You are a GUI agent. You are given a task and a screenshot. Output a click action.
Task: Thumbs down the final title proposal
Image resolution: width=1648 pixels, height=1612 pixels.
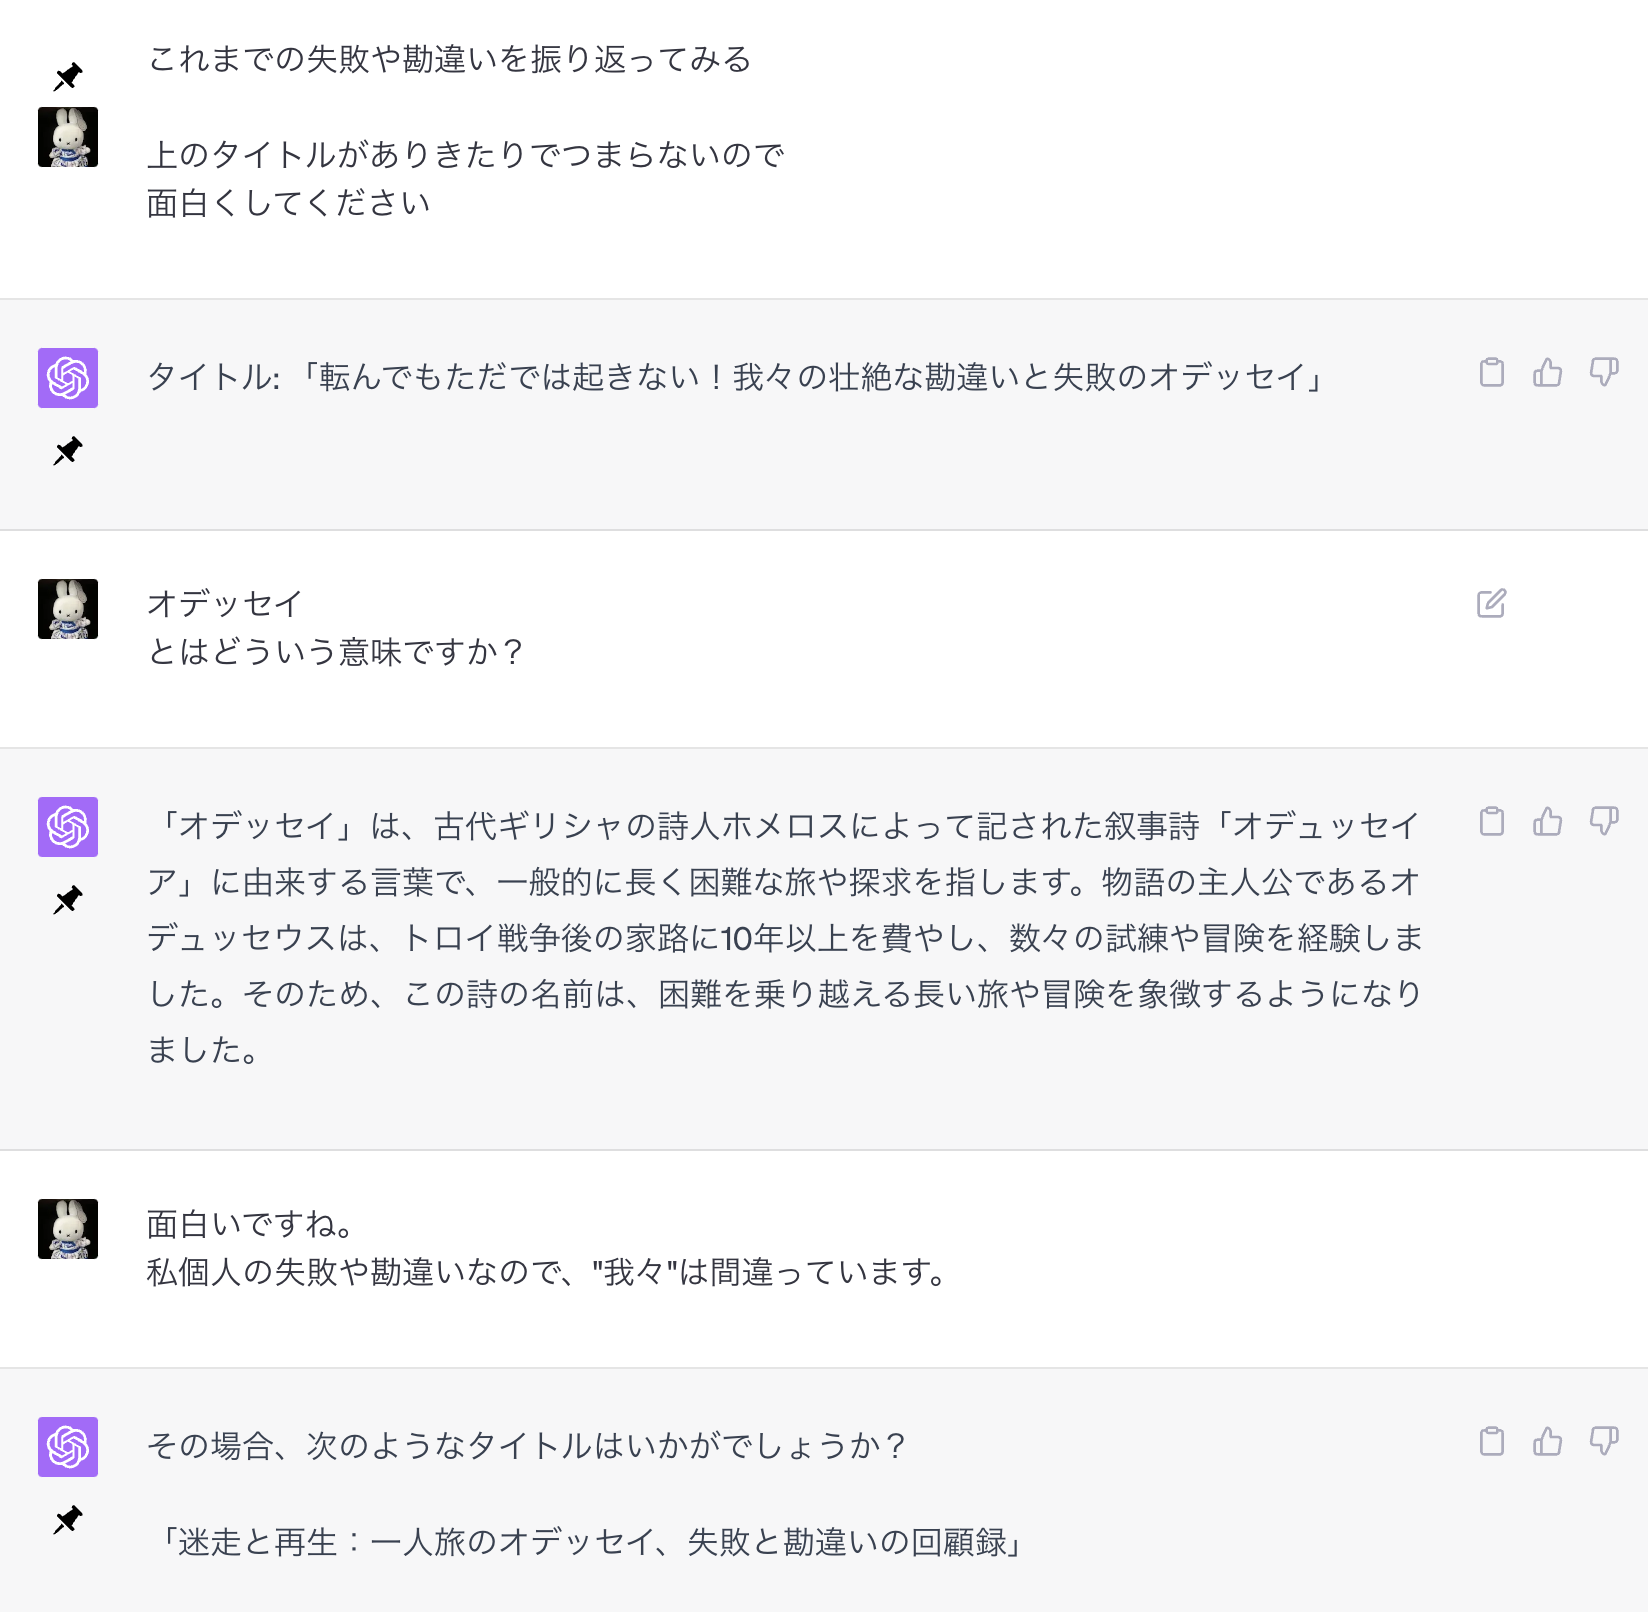point(1604,1443)
